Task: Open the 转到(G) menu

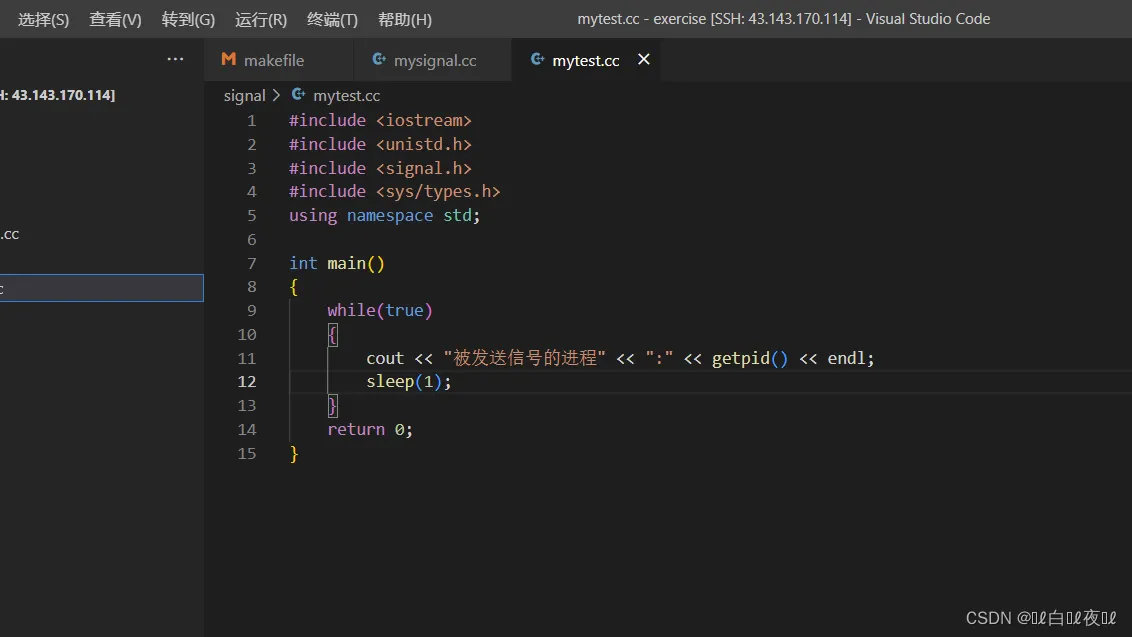Action: click(188, 19)
